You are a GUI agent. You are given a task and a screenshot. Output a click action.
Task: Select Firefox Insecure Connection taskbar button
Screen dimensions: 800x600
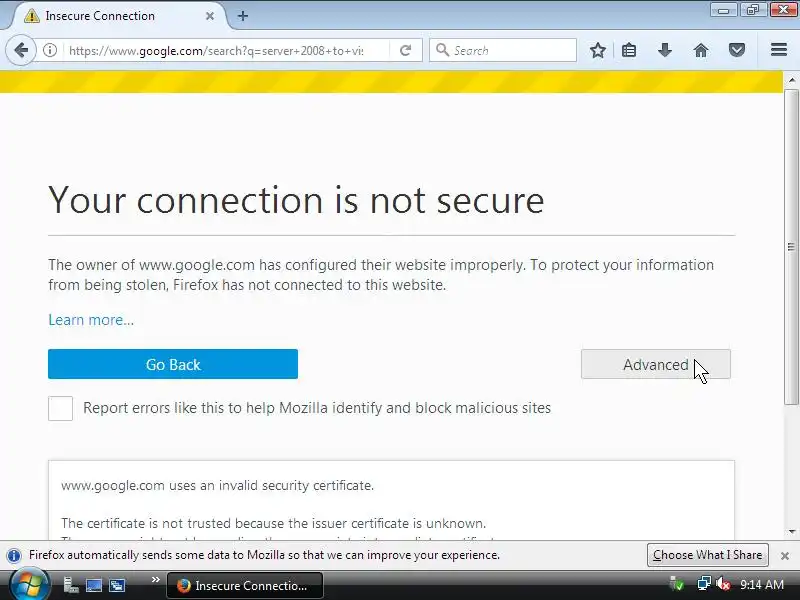[245, 585]
